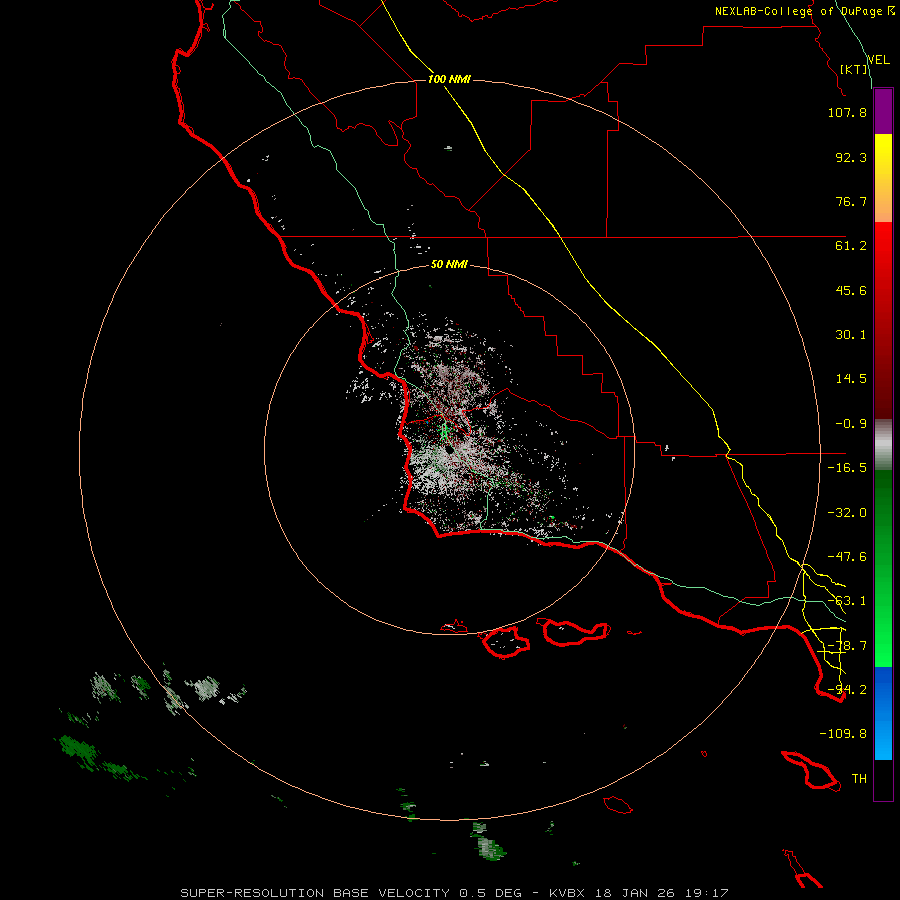This screenshot has height=900, width=900.
Task: Select the -32.0 legend value
Action: 847,513
